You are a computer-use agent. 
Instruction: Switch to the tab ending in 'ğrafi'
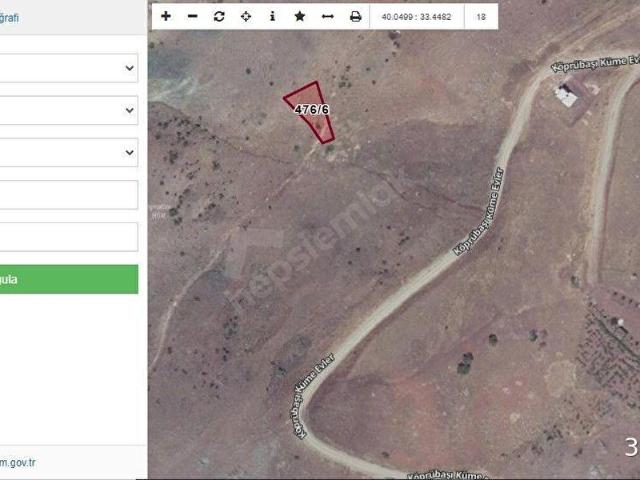tap(10, 17)
